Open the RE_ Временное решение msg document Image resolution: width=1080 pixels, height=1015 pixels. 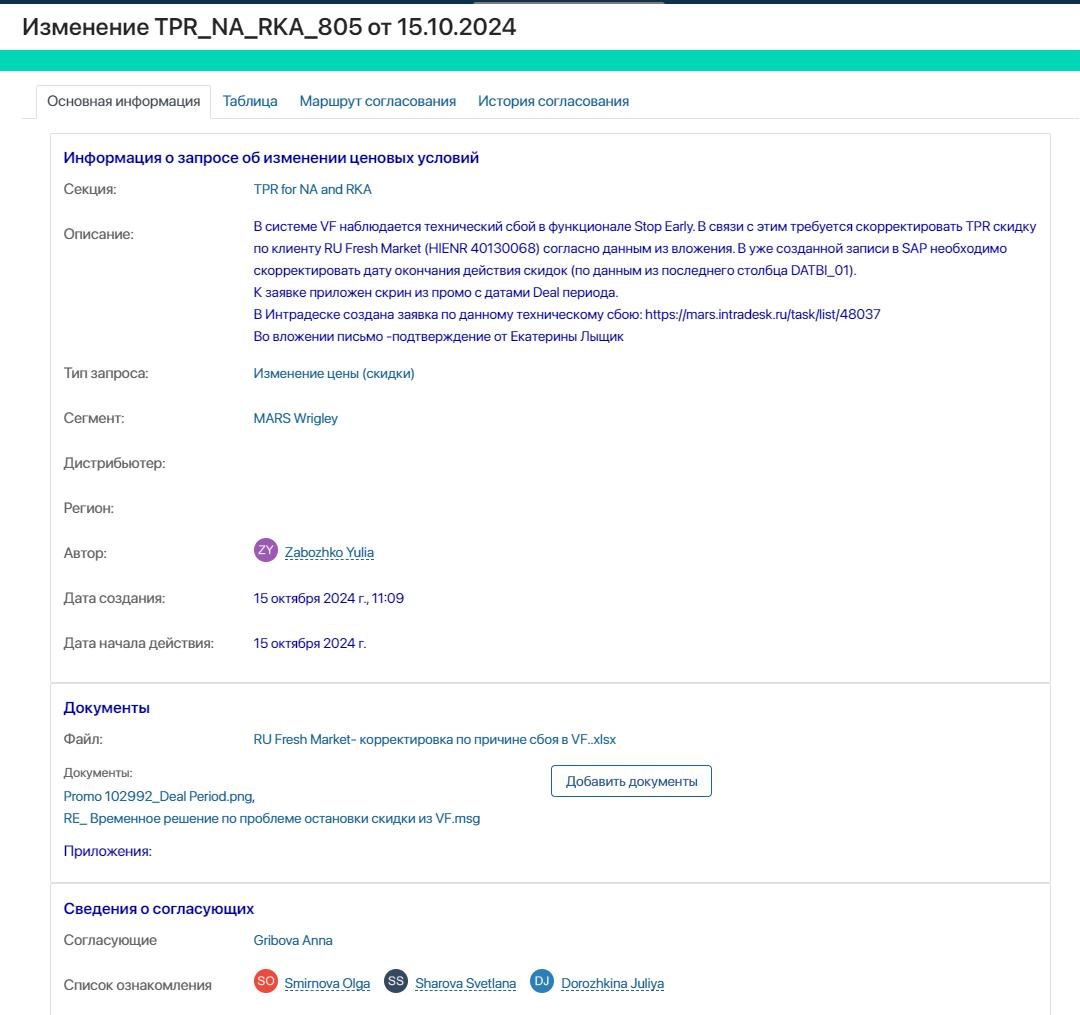tap(271, 819)
